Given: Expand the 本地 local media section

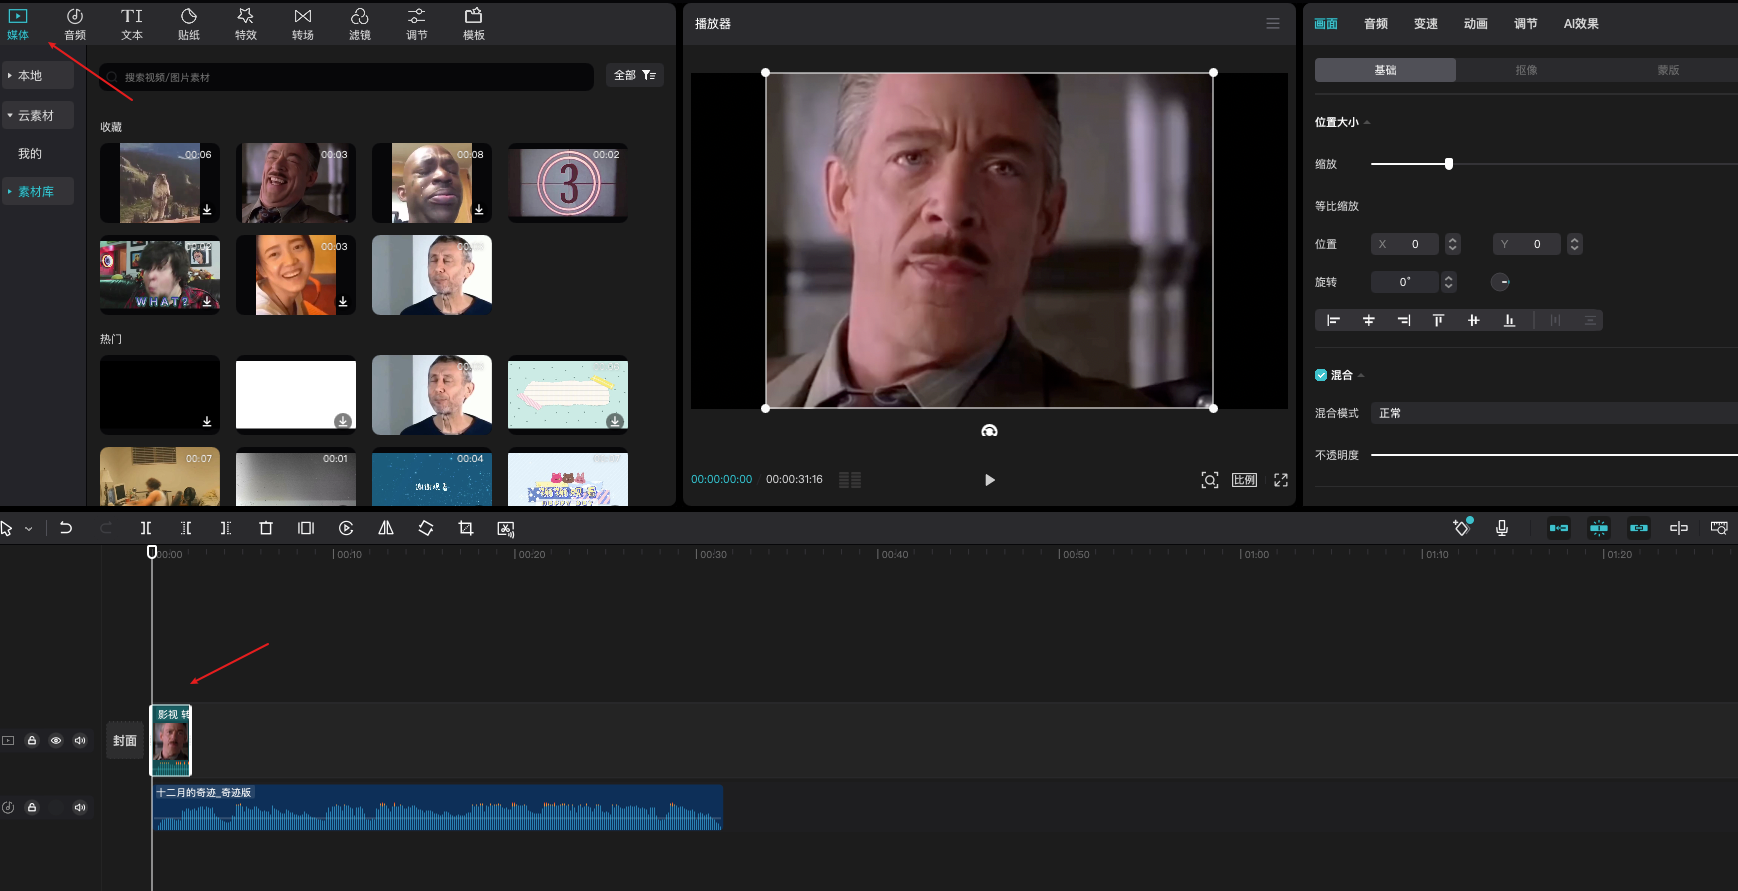Looking at the screenshot, I should pos(38,76).
